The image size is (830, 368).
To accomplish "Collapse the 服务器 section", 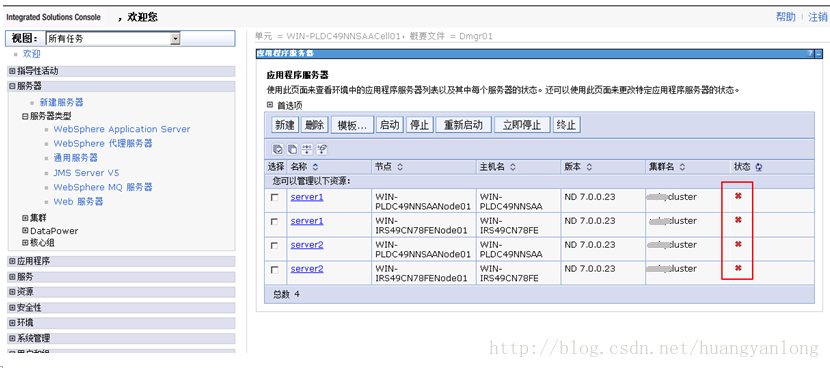I will pyautogui.click(x=12, y=86).
